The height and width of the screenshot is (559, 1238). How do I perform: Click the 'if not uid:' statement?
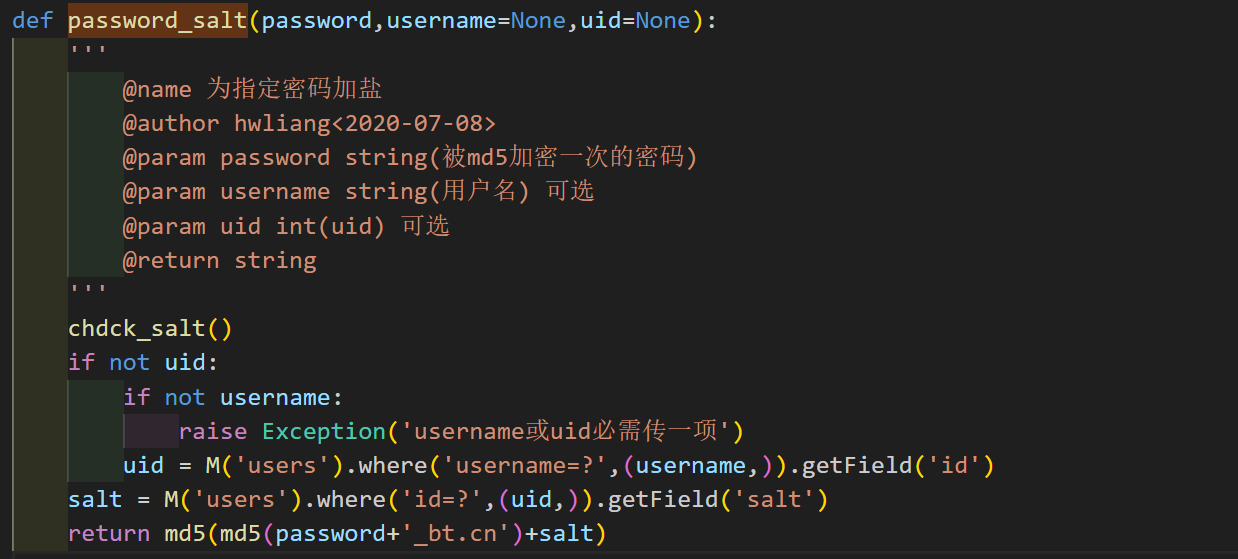pyautogui.click(x=143, y=363)
